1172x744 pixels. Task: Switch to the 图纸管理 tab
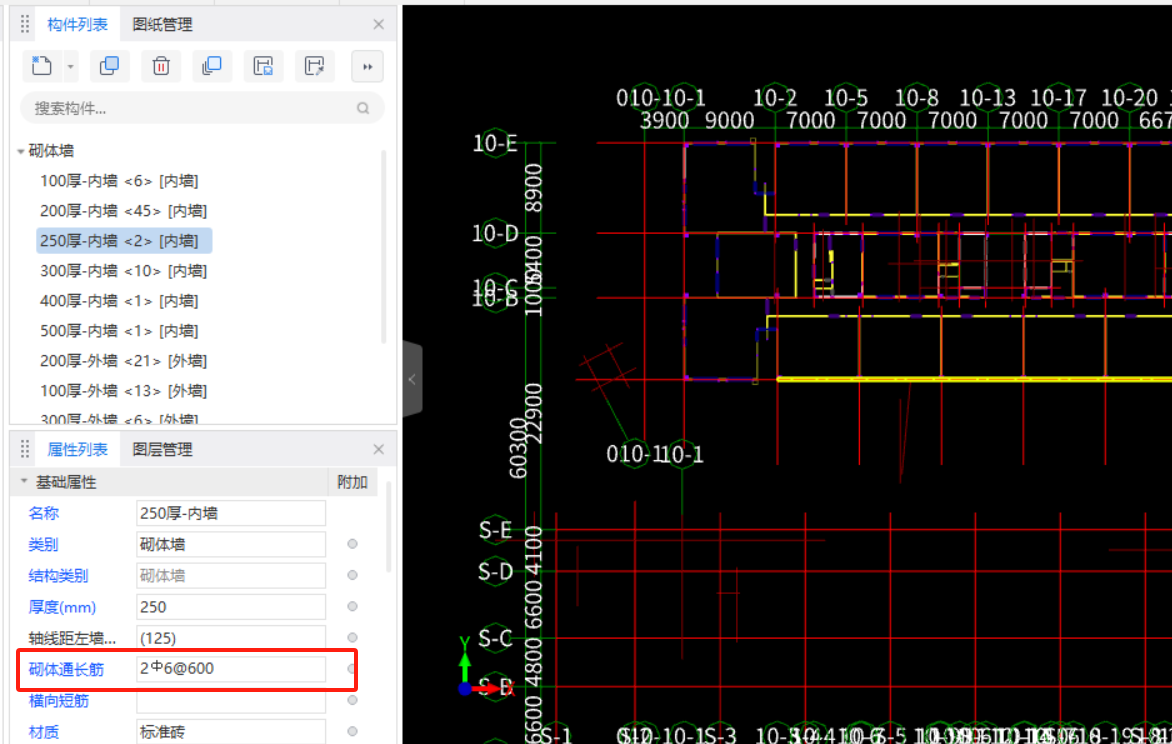click(x=162, y=24)
